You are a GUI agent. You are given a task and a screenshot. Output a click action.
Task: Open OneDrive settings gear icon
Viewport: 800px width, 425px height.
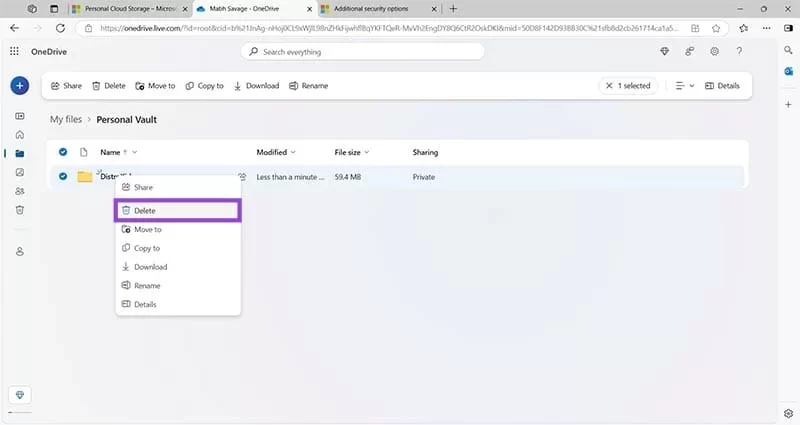point(715,51)
